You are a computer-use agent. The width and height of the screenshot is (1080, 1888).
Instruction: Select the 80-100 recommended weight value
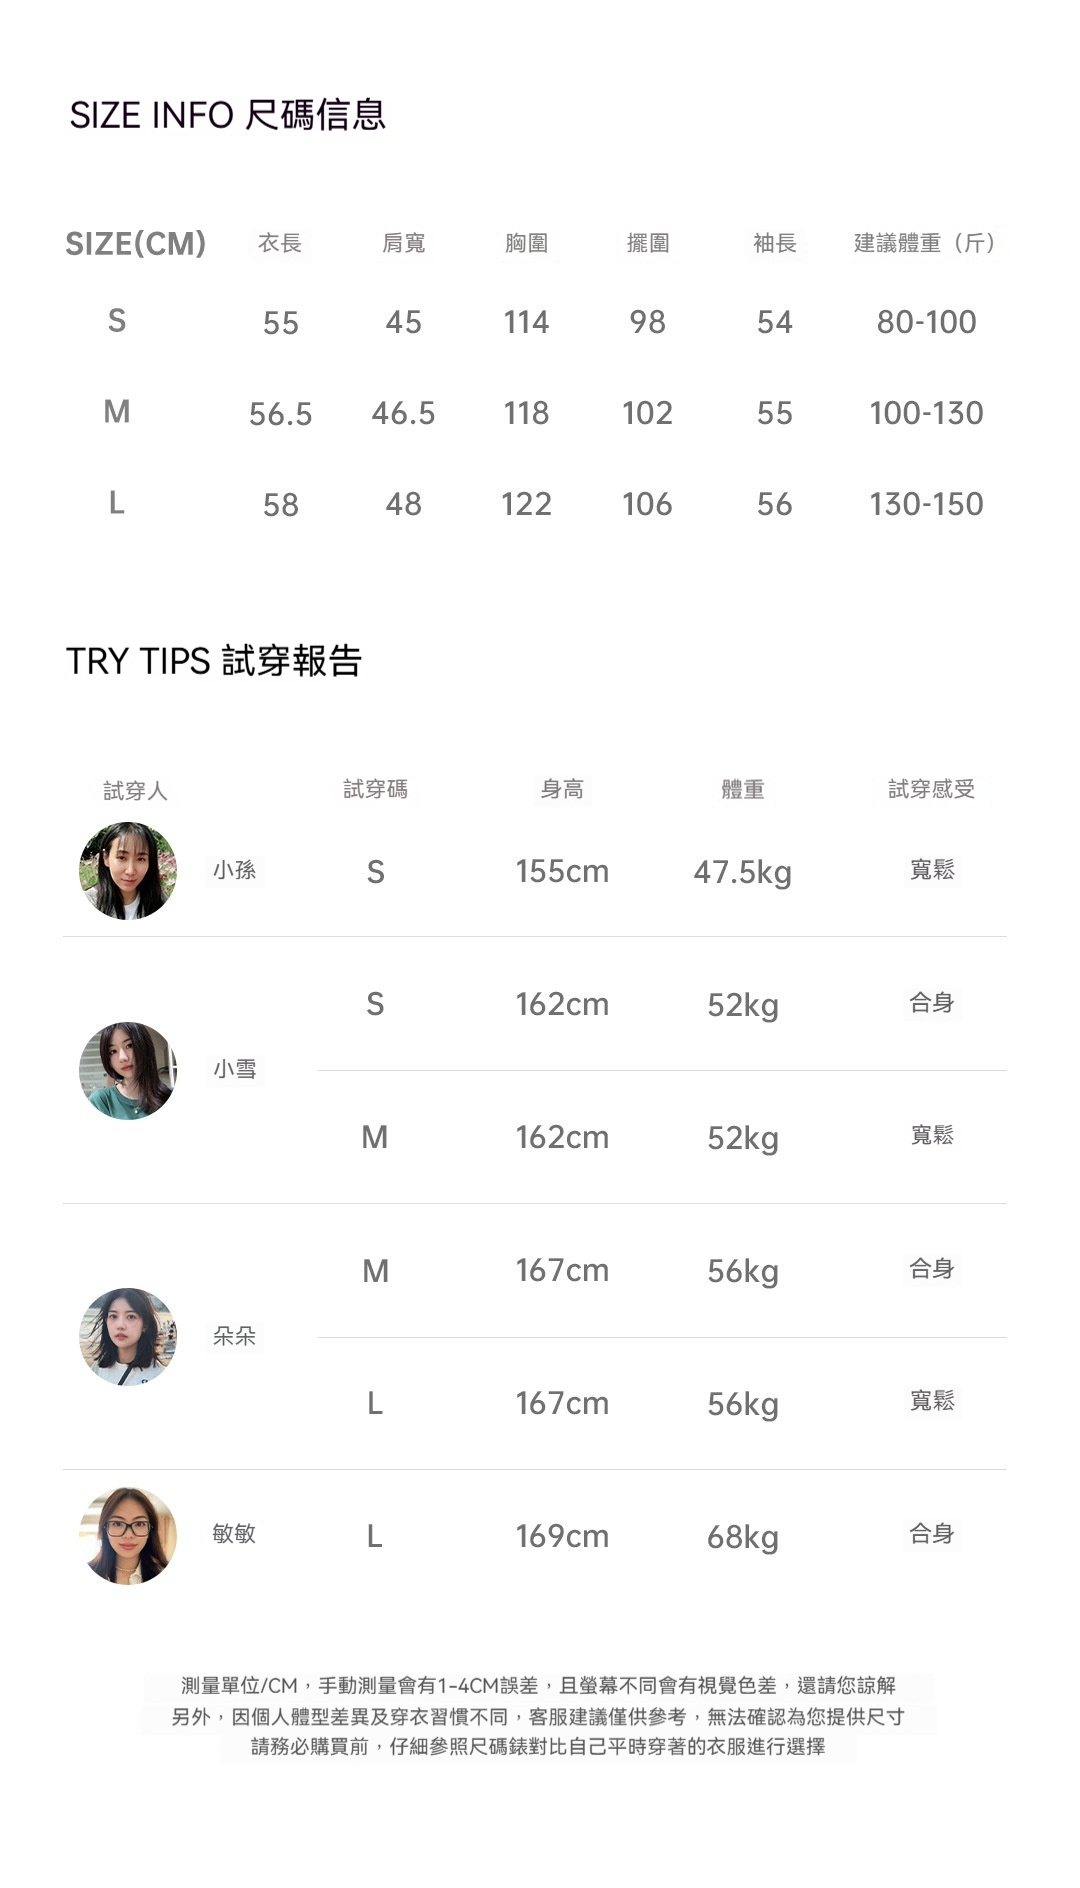[x=926, y=322]
